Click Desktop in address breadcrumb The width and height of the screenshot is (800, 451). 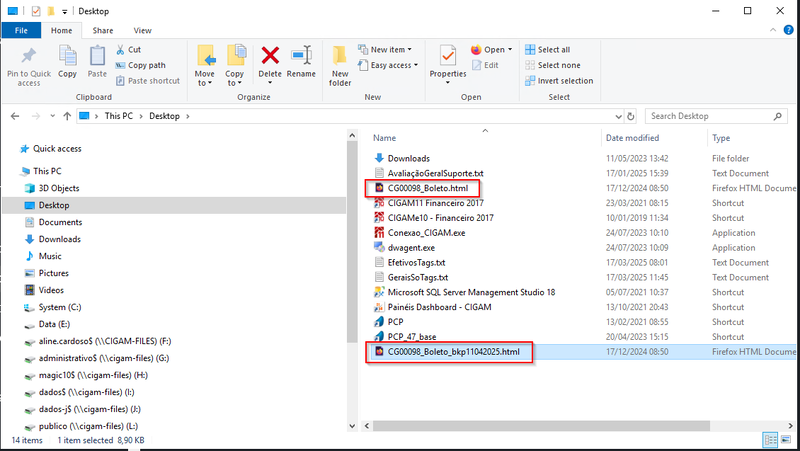[164, 116]
